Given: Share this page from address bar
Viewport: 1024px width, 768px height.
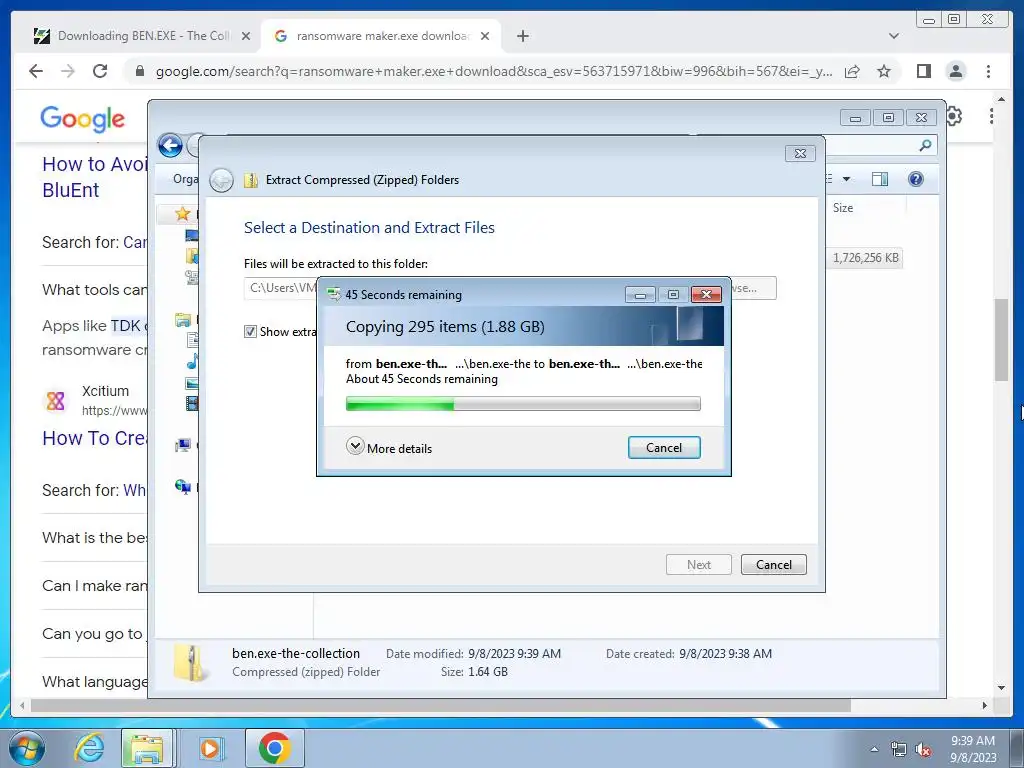Looking at the screenshot, I should click(x=852, y=71).
